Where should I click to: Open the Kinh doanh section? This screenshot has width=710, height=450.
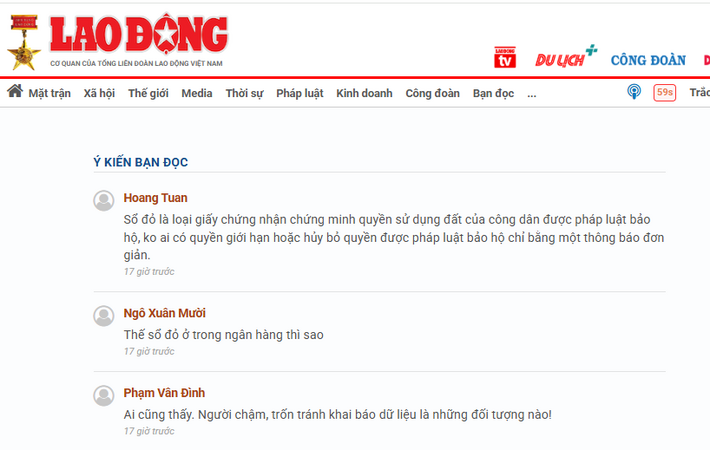click(364, 93)
